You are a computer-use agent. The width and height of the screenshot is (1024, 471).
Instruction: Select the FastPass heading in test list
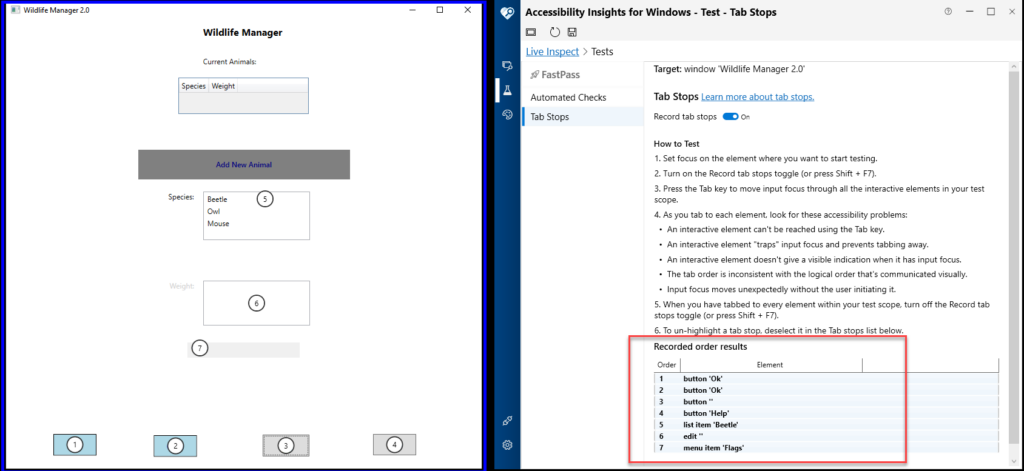[x=560, y=75]
